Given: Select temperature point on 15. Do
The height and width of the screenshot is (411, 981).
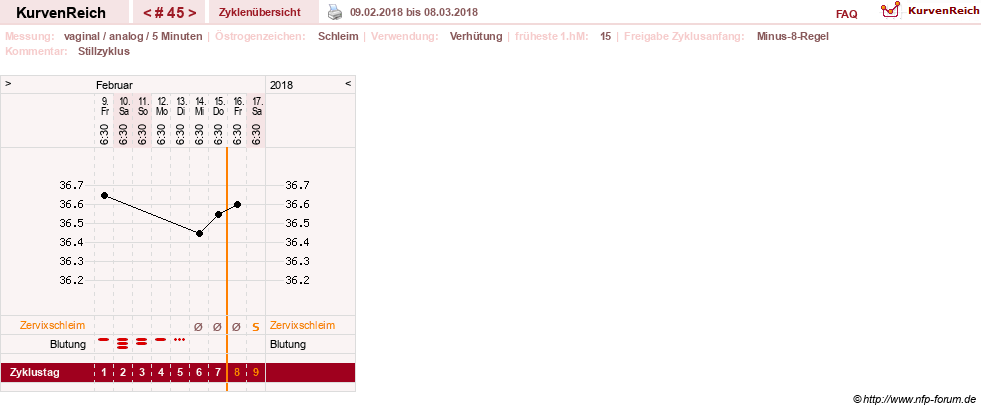Looking at the screenshot, I should coord(218,215).
